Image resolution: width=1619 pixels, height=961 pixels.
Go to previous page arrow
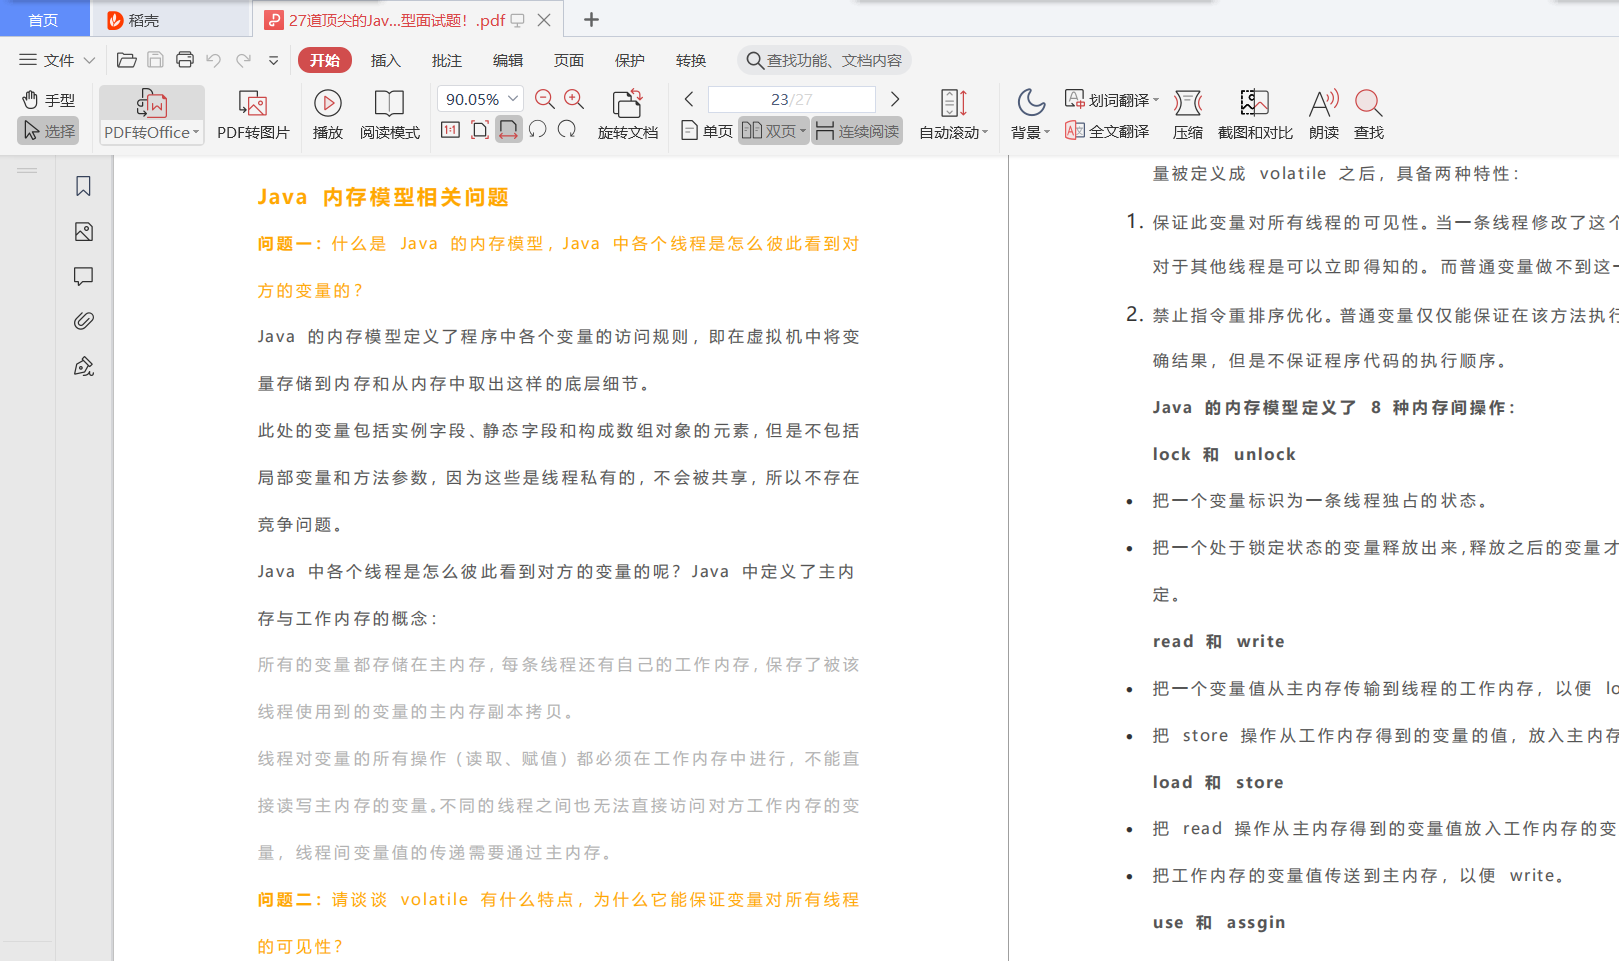click(x=689, y=99)
